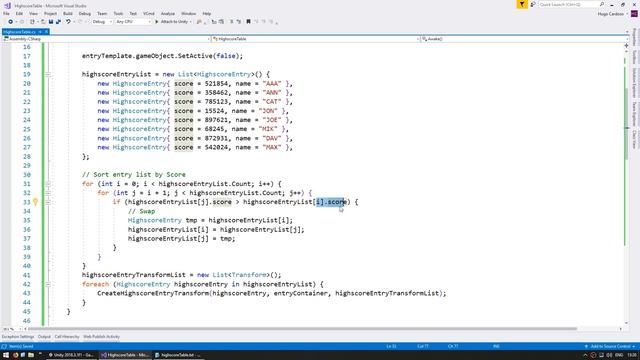
Task: Click the name string "CAT" on line 22
Action: (272, 102)
